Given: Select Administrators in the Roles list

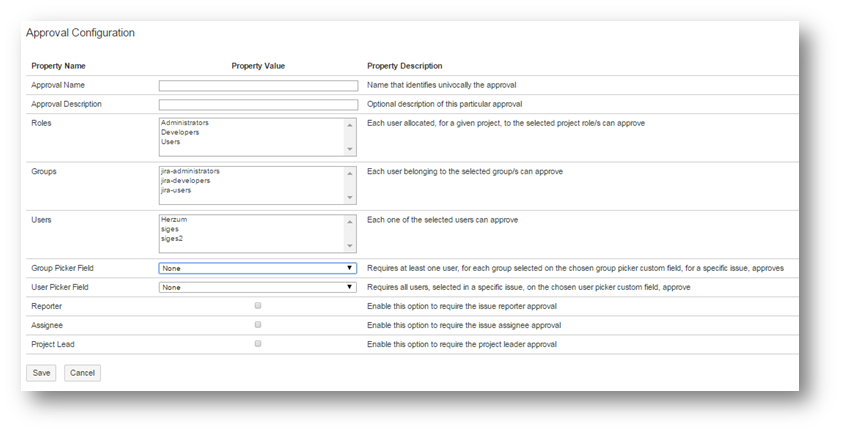Looking at the screenshot, I should tap(184, 123).
